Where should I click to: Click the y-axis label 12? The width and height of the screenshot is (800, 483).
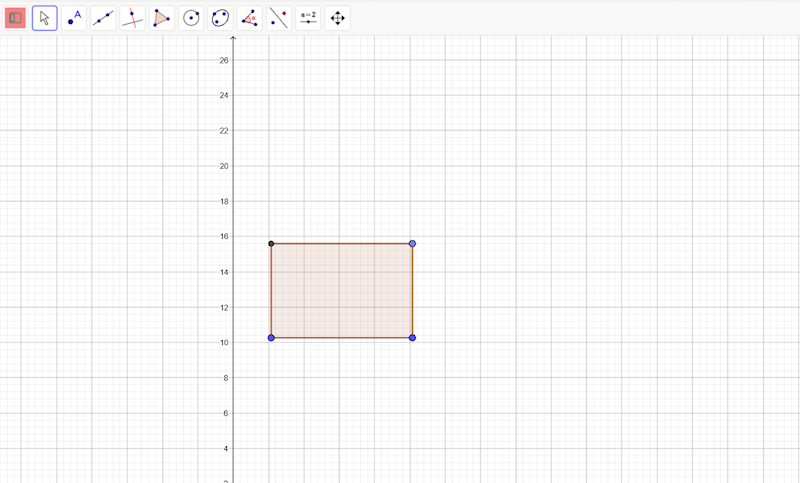224,308
